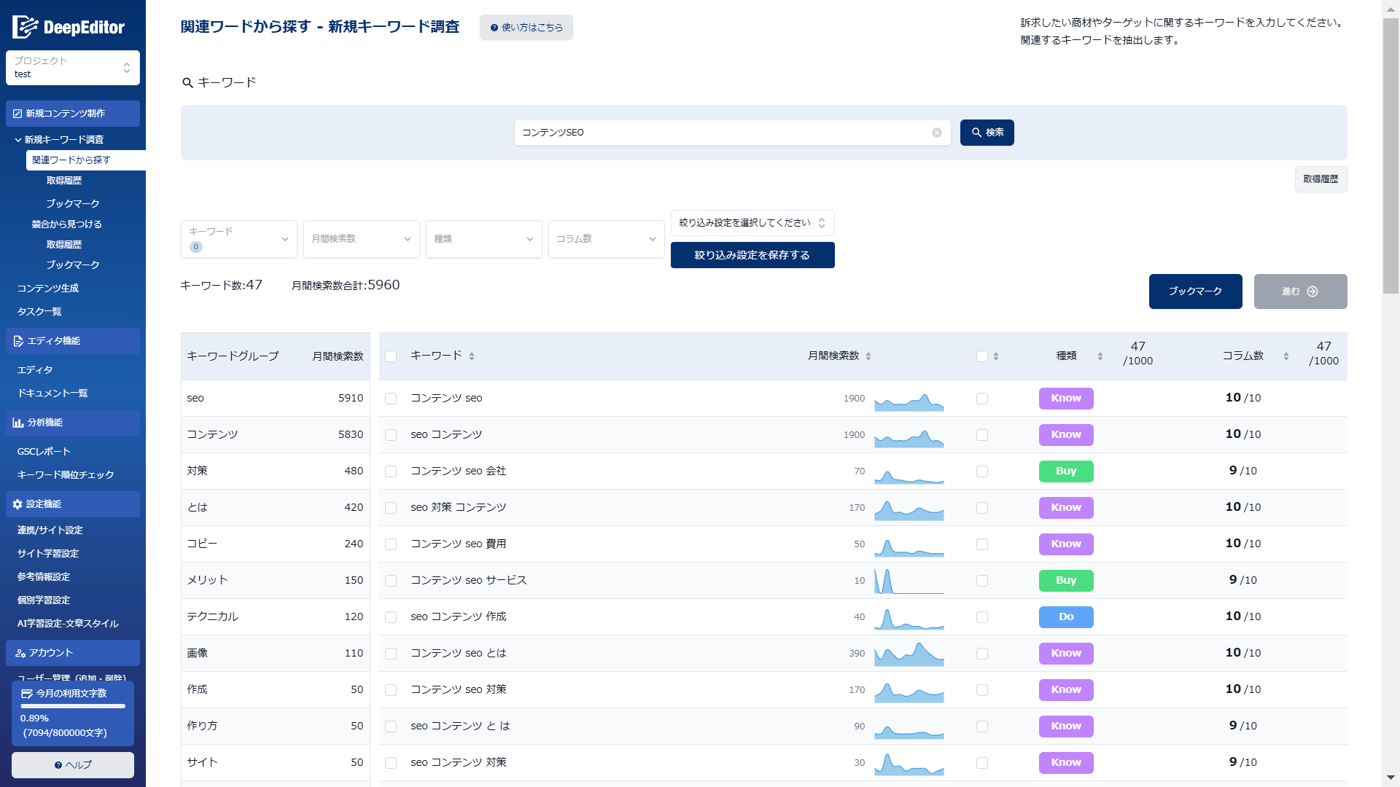Check the row seo 対策 コンテンツ
Image resolution: width=1400 pixels, height=787 pixels.
tap(391, 508)
